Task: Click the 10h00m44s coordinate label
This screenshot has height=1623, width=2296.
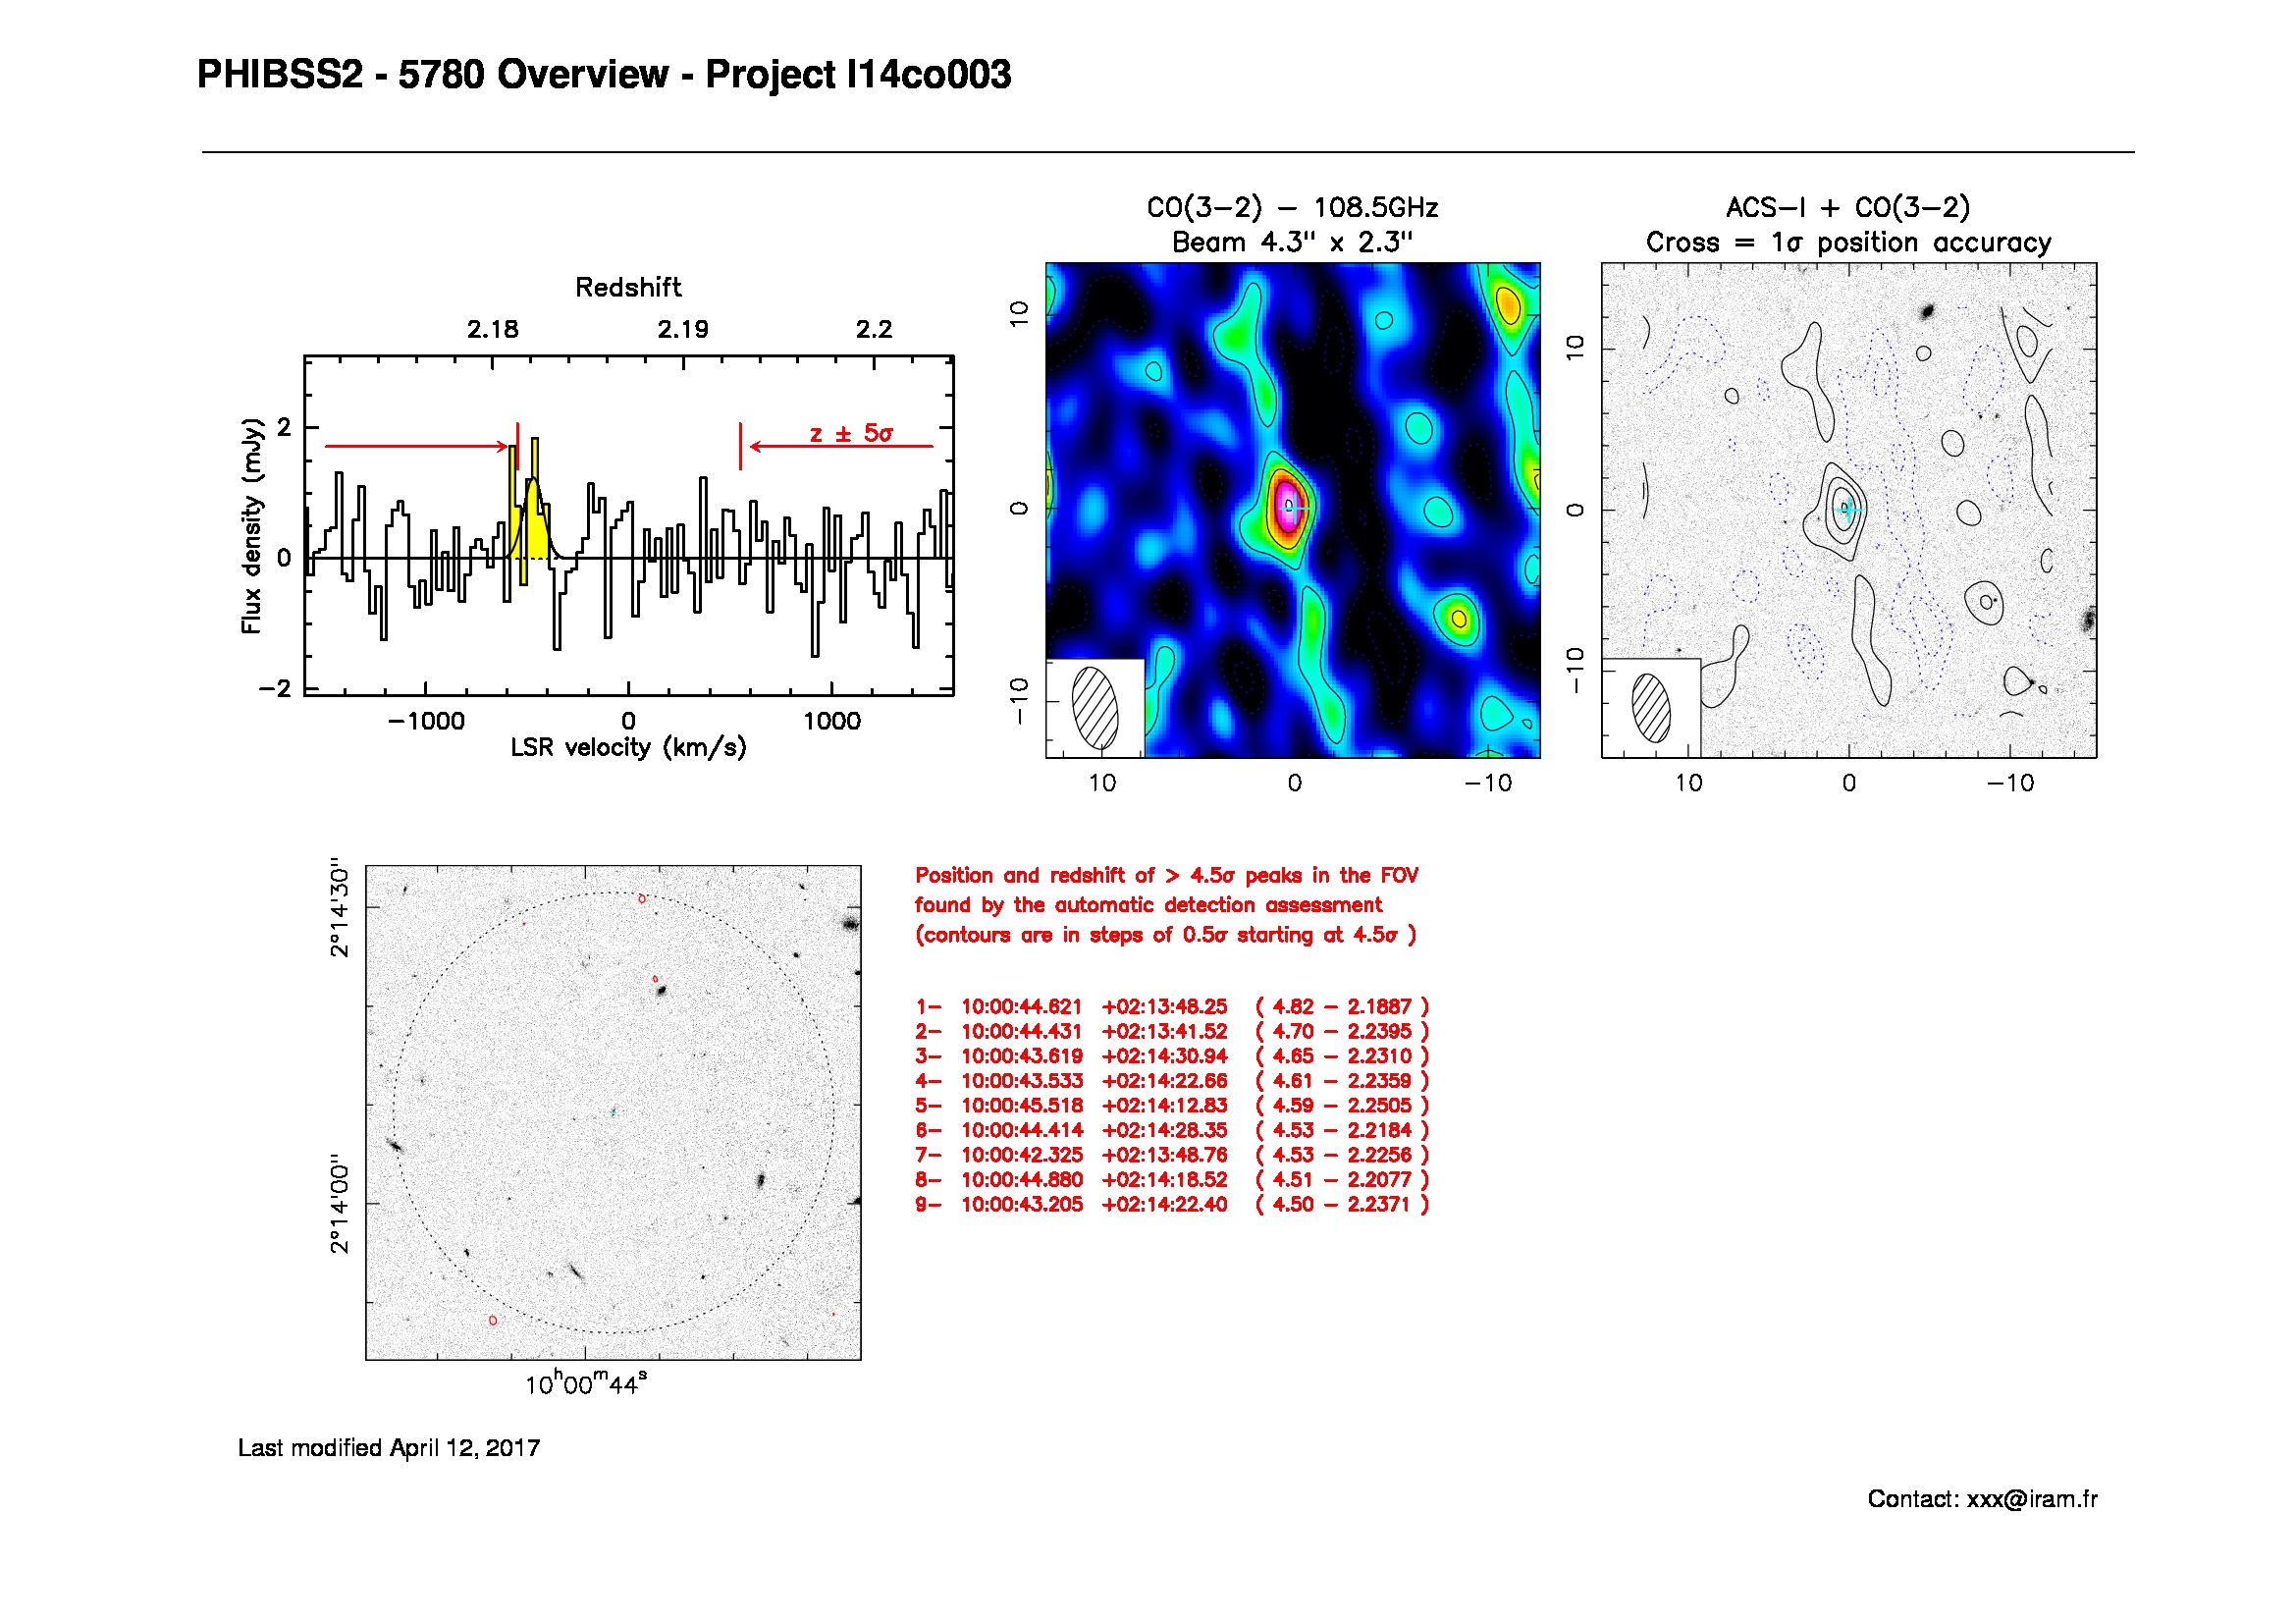Action: 586,1384
